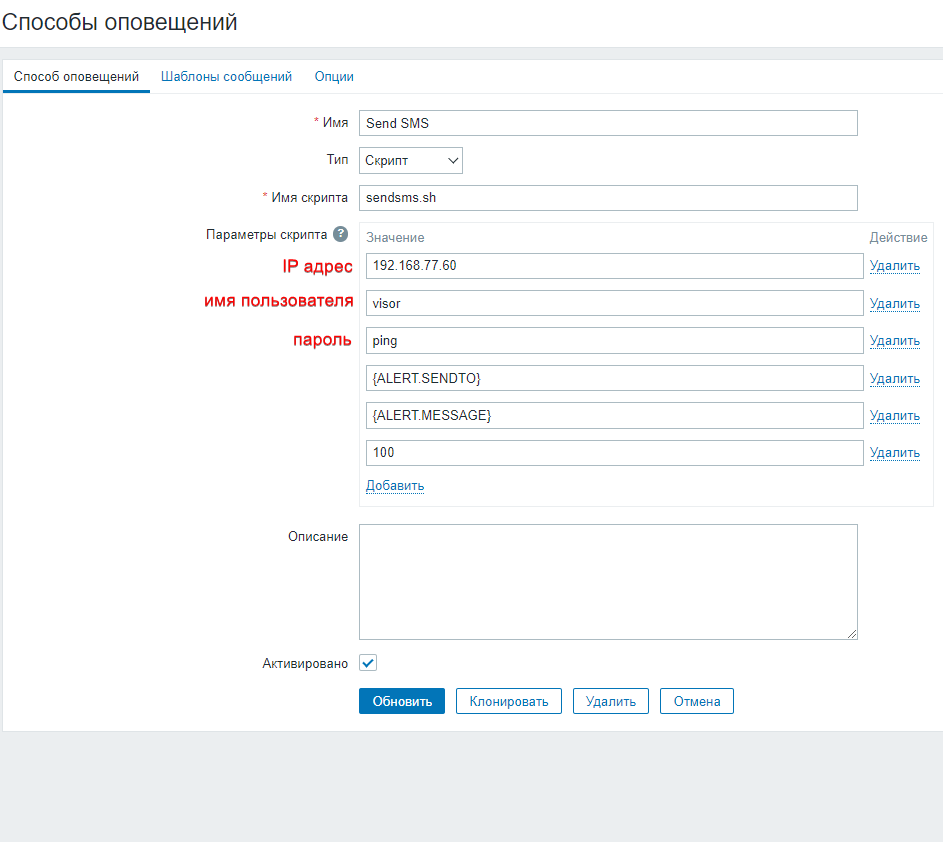Click the parameter field containing 100
This screenshot has width=943, height=842.
(x=614, y=453)
